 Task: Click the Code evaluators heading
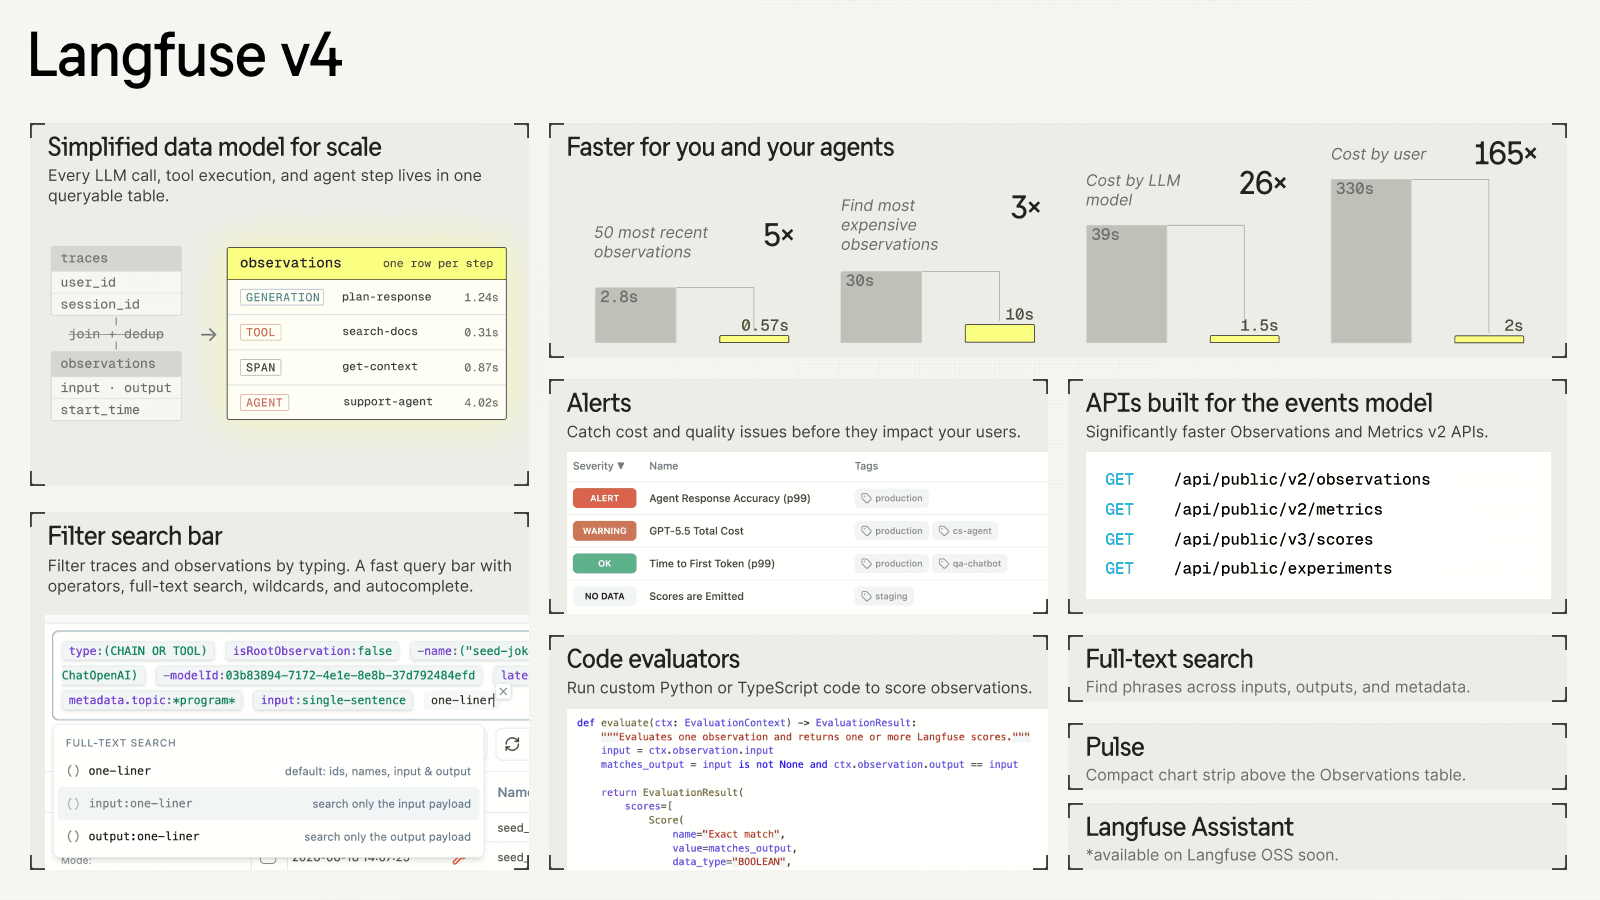[653, 659]
